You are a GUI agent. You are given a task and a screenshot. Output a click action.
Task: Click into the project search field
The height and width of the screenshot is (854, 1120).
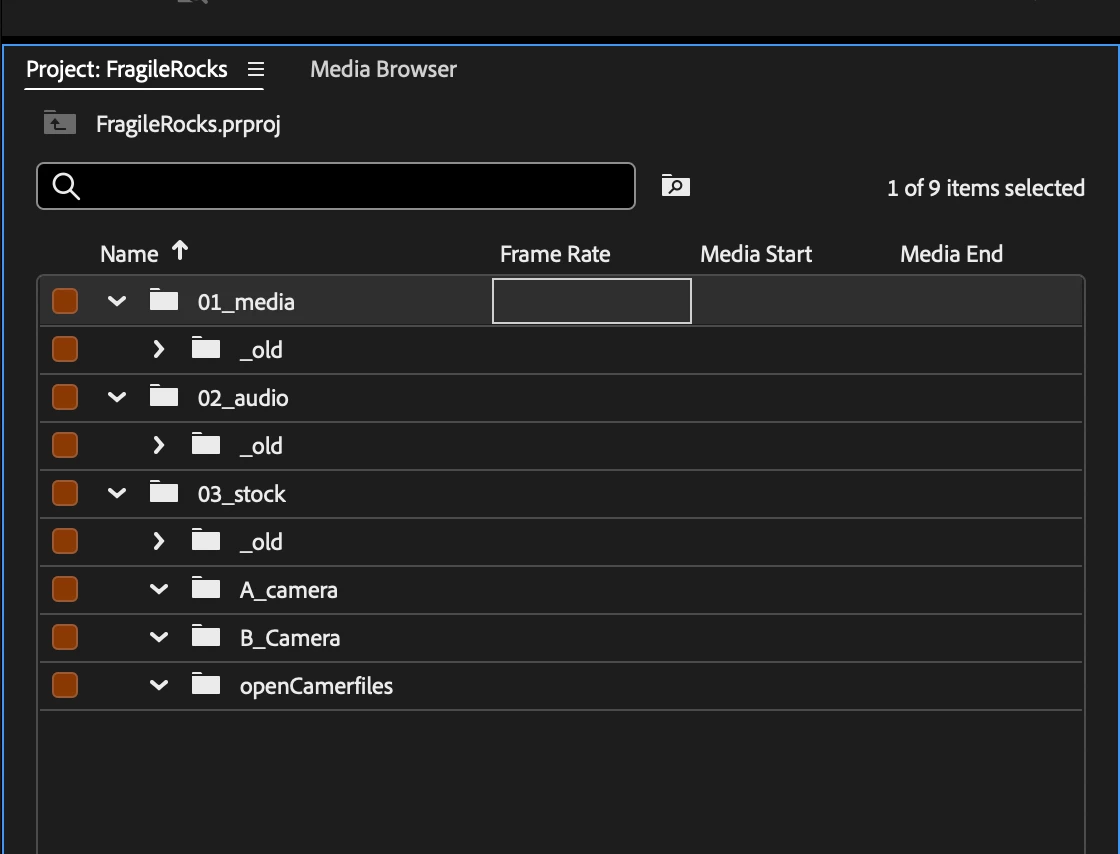(x=336, y=186)
